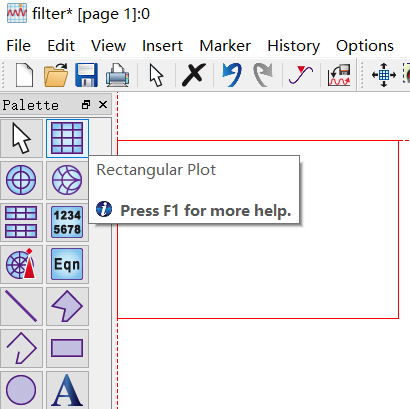Select the text A tool
This screenshot has height=409, width=410.
(67, 390)
